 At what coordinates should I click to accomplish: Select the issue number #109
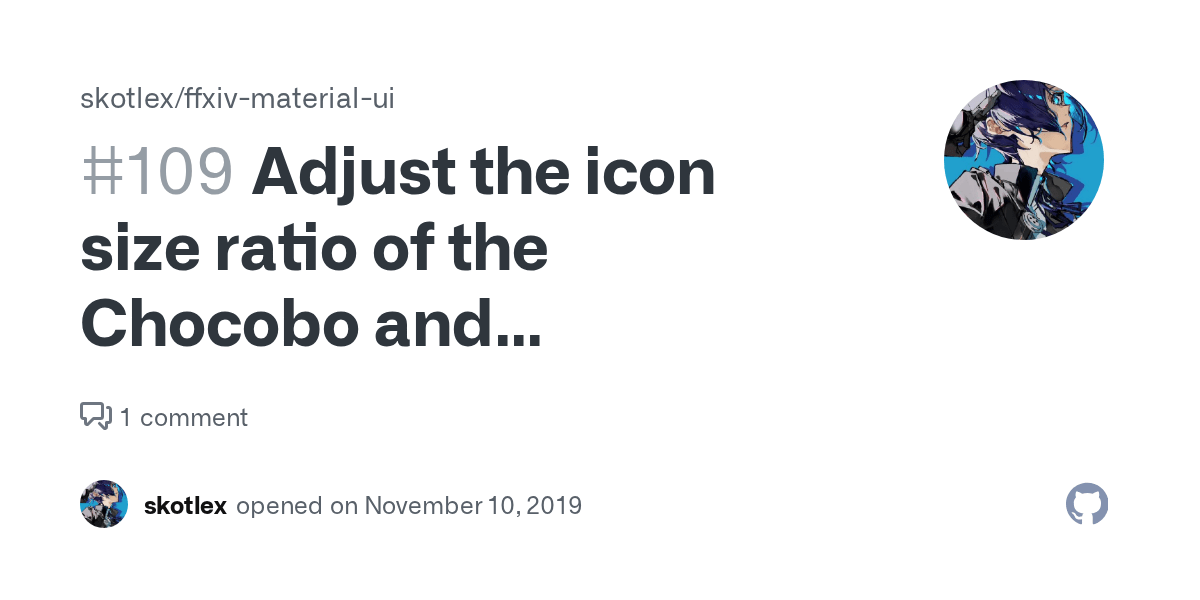click(x=157, y=172)
